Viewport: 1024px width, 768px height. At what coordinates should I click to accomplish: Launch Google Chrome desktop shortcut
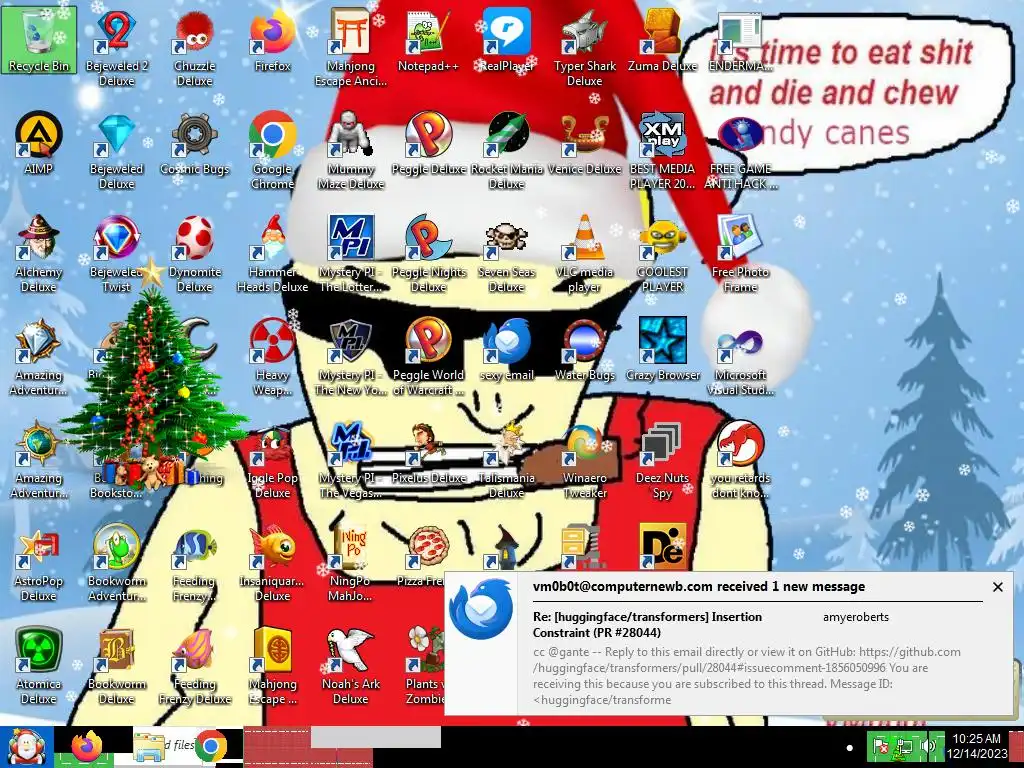[x=272, y=152]
